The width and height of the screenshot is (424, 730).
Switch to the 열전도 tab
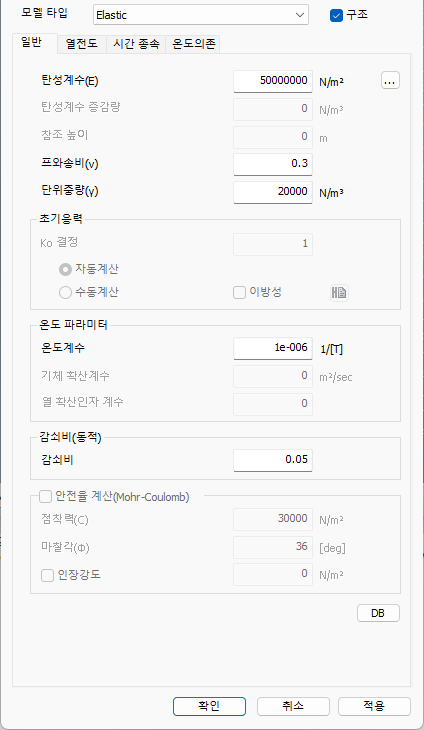82,44
